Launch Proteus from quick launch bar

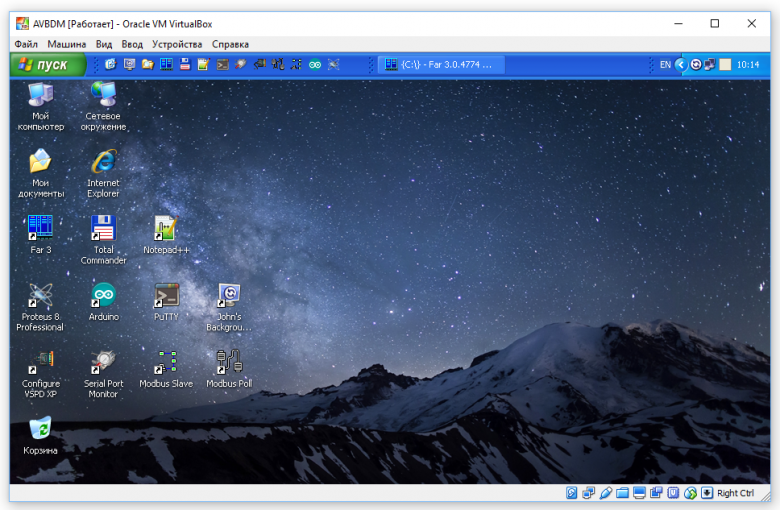[334, 65]
